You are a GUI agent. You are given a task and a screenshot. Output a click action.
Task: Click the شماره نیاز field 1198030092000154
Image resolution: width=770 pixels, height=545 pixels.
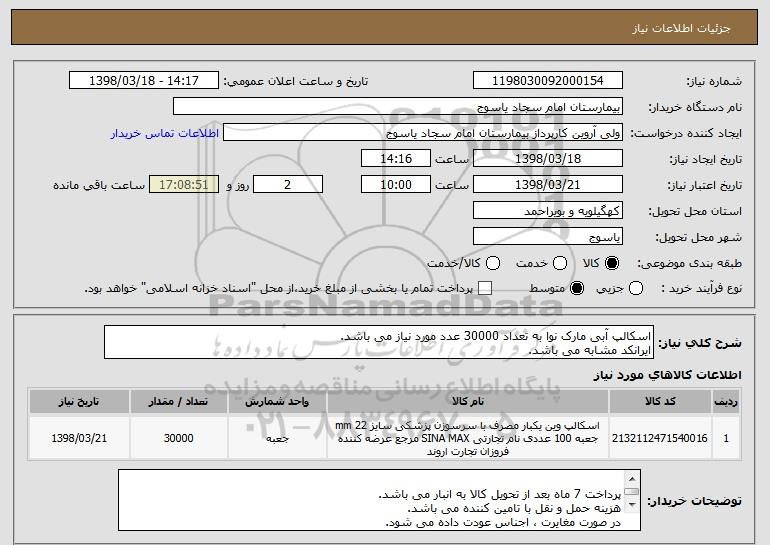(548, 81)
